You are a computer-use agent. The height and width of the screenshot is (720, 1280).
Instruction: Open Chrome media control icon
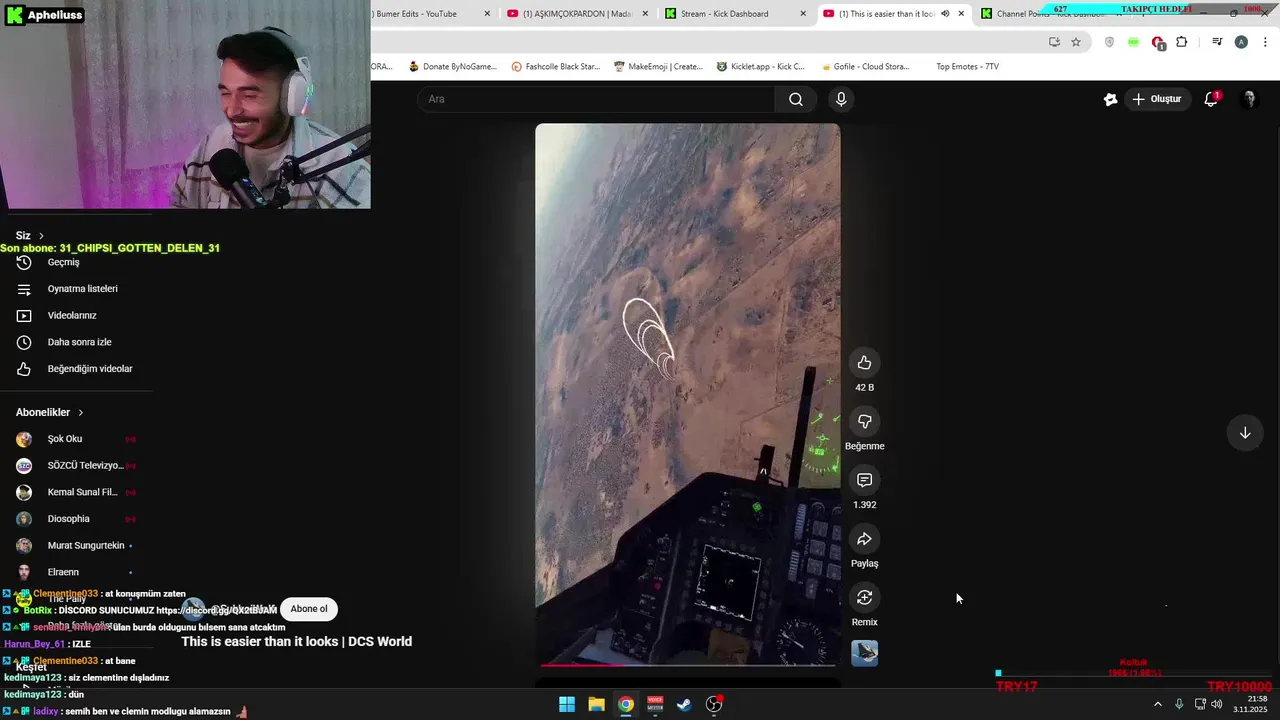(x=1217, y=42)
